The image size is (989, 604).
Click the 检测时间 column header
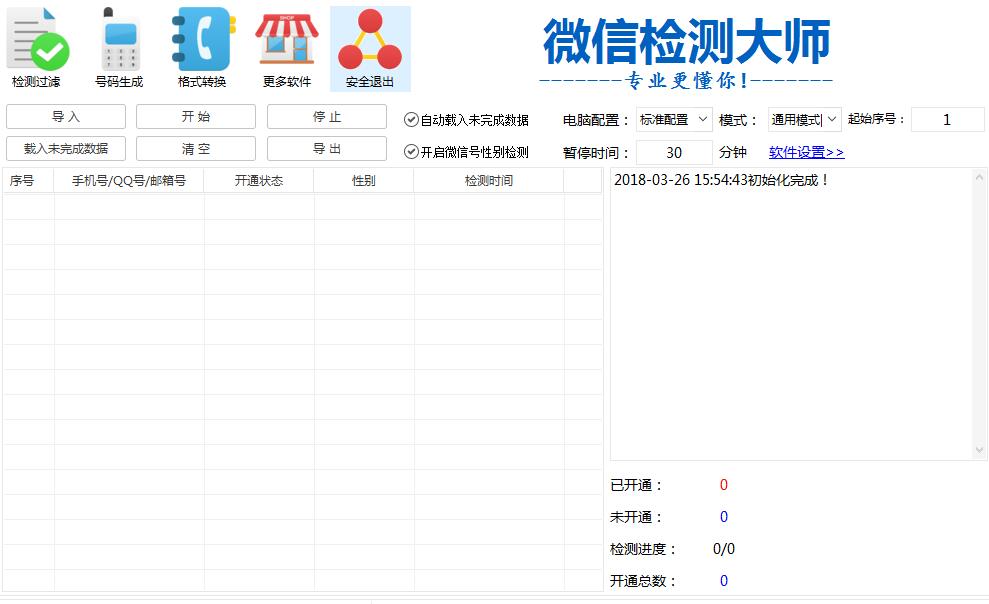[489, 181]
